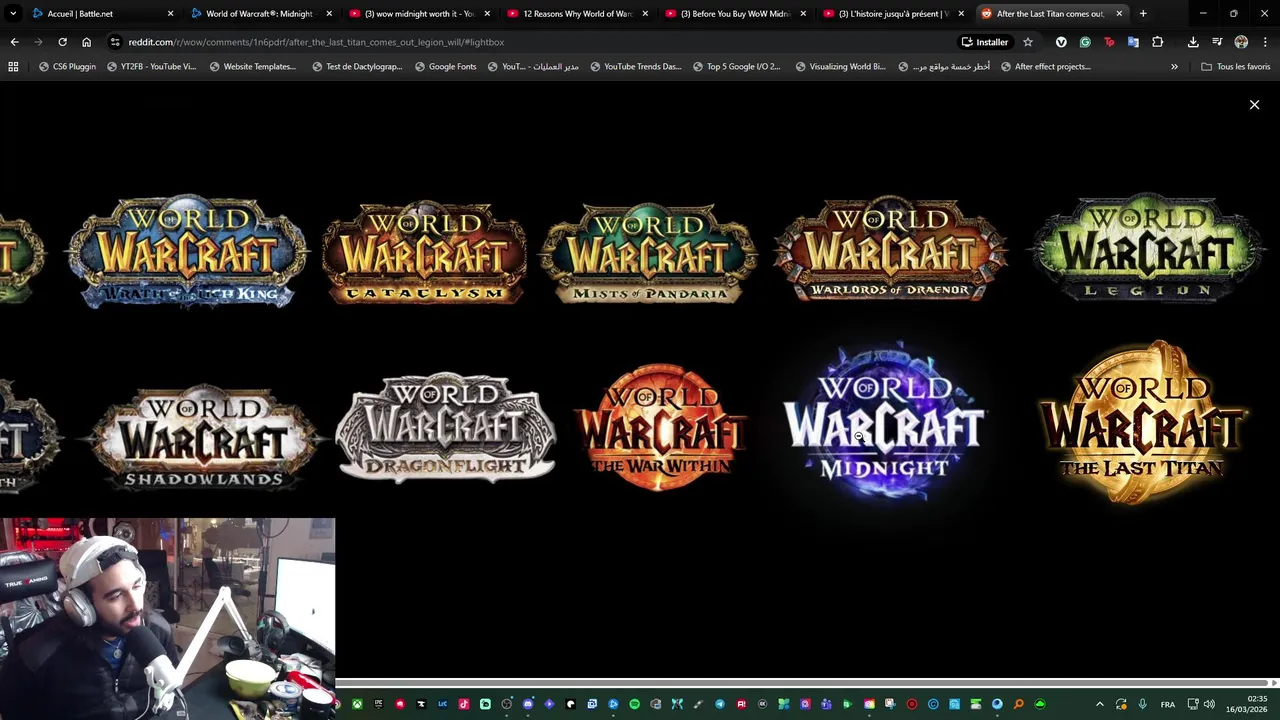This screenshot has width=1280, height=720.
Task: Open the browser Downloads icon
Action: point(1193,42)
